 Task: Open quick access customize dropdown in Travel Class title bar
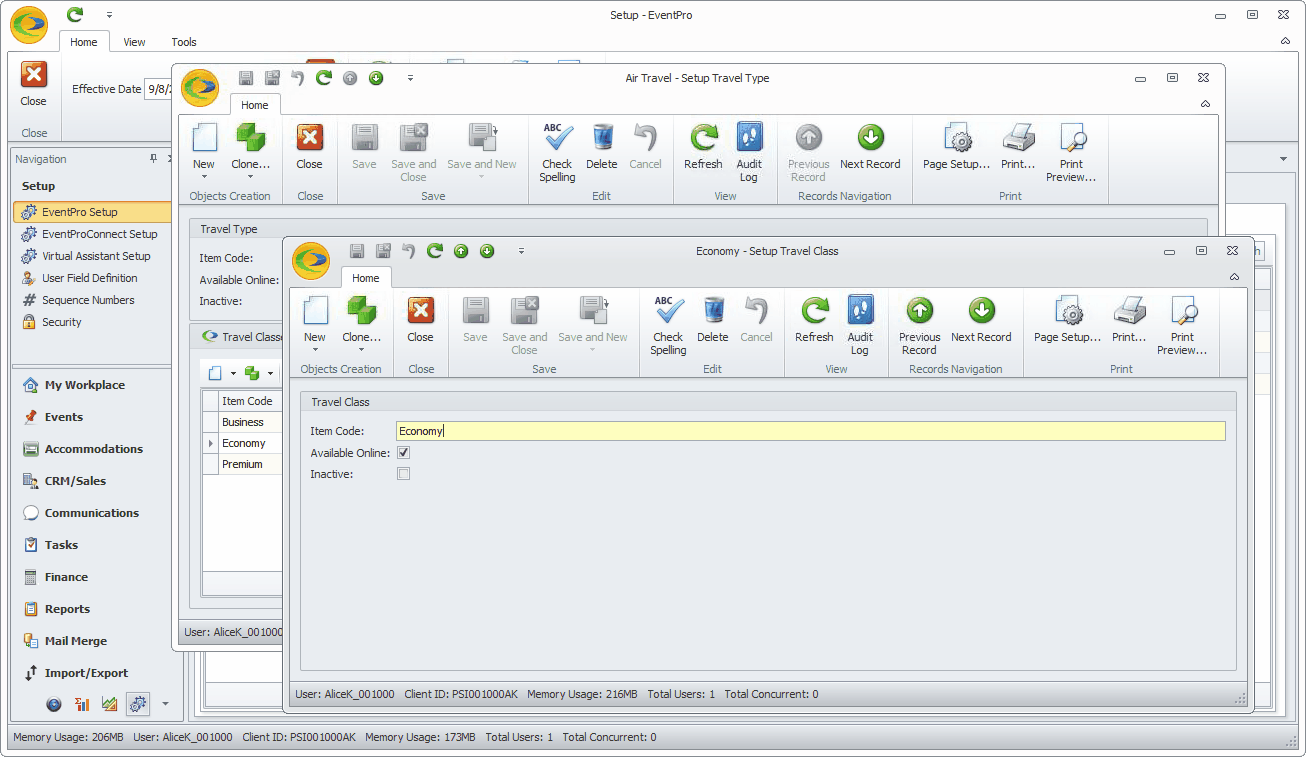click(x=521, y=251)
